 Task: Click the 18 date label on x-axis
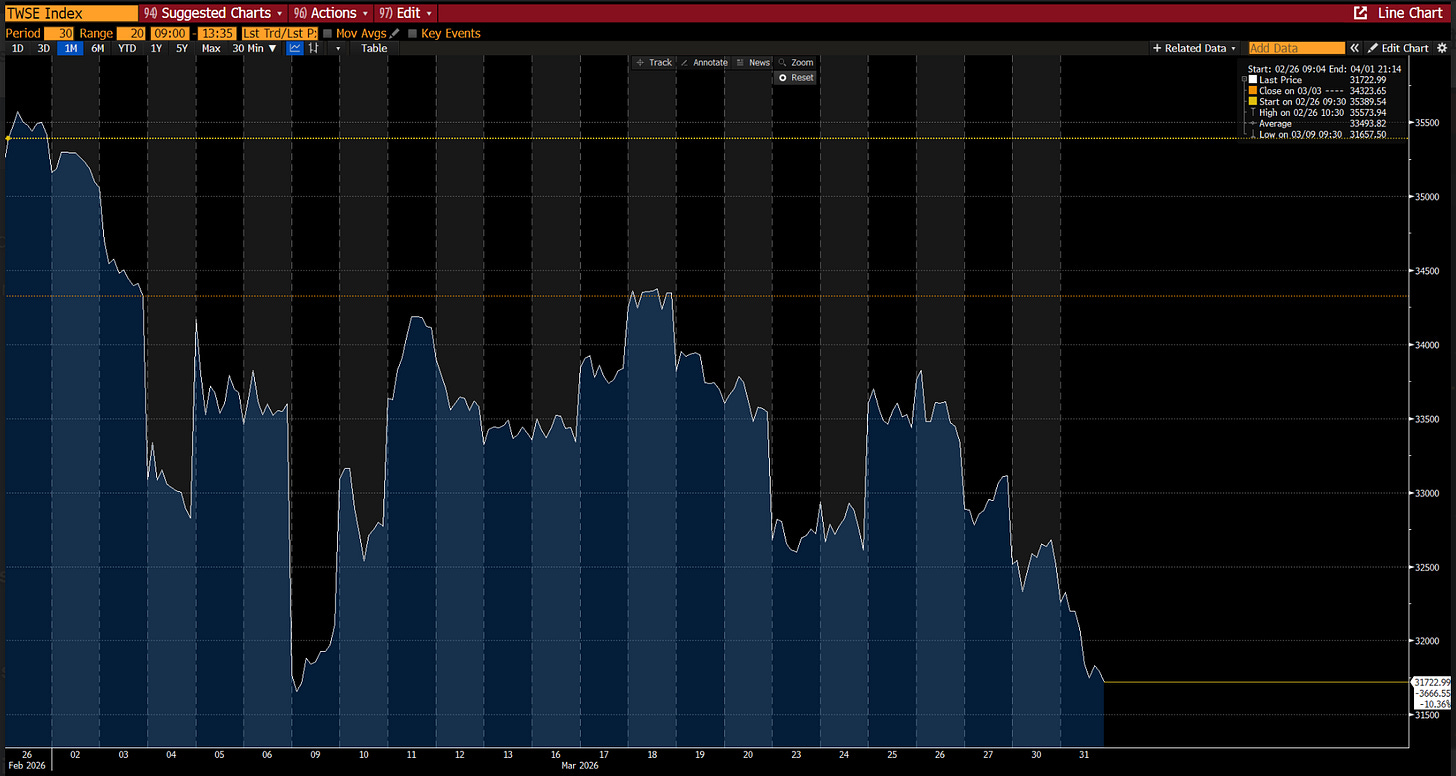(x=652, y=755)
